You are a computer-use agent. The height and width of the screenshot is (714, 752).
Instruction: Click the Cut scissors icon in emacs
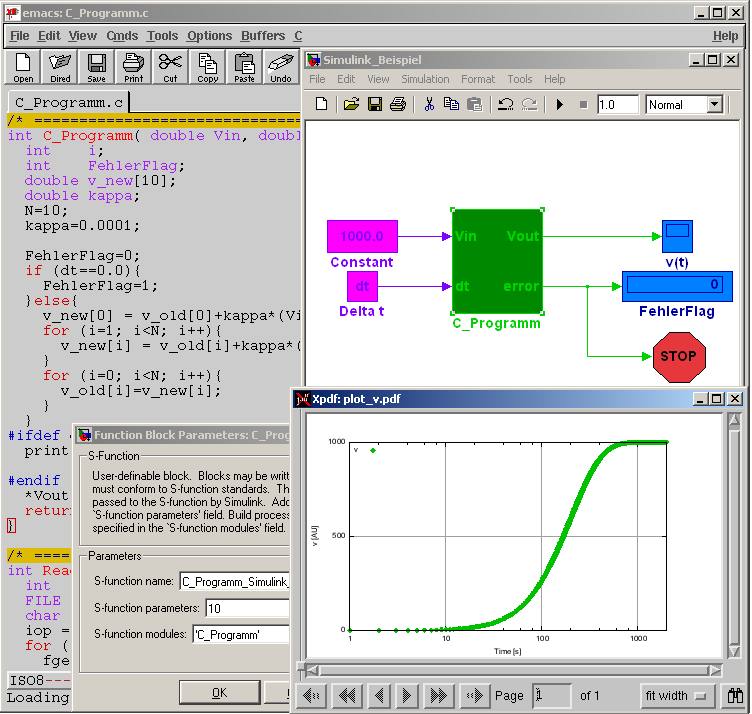(x=170, y=67)
